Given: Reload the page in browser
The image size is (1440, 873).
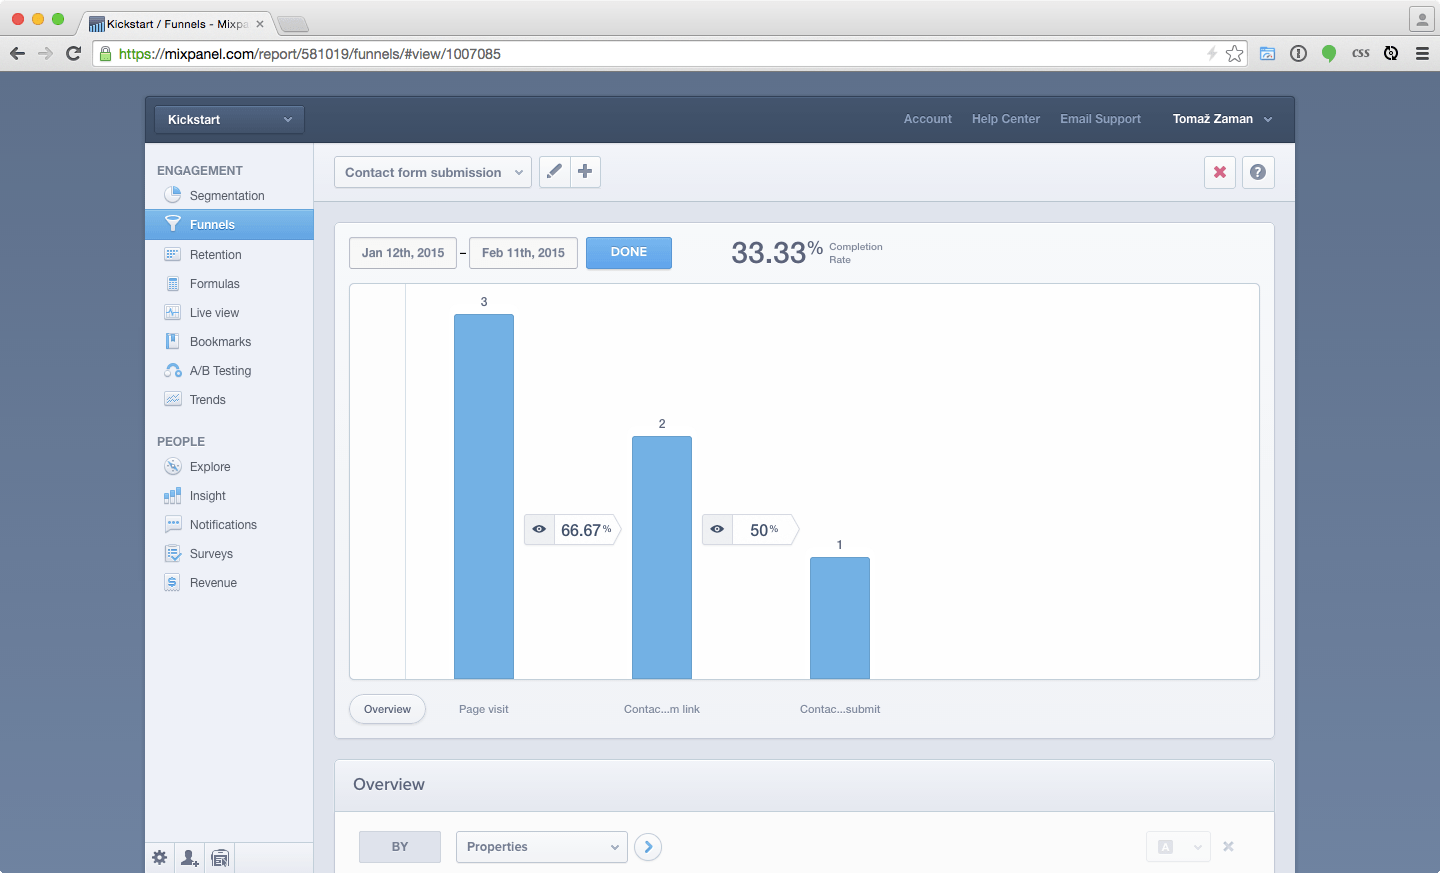Looking at the screenshot, I should [x=73, y=53].
